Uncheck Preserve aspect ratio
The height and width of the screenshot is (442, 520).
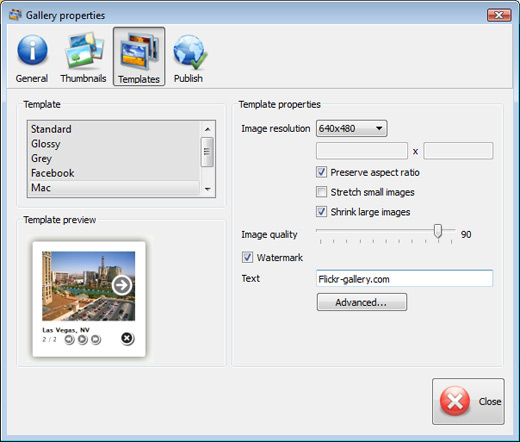pyautogui.click(x=321, y=172)
